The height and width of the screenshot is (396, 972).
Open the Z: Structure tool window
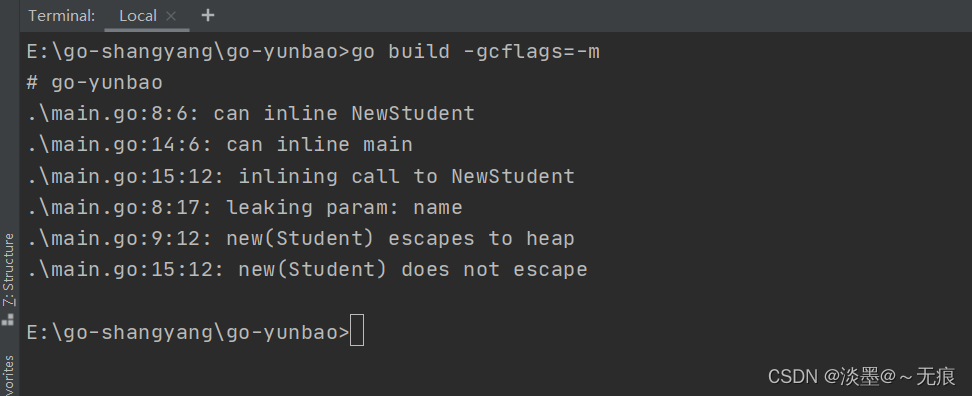9,270
